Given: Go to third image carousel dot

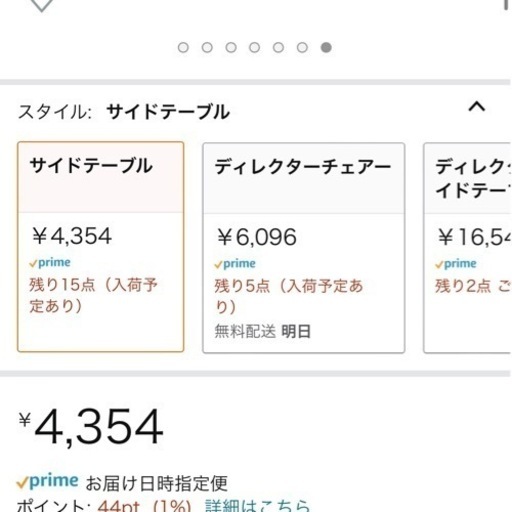Looking at the screenshot, I should [231, 48].
